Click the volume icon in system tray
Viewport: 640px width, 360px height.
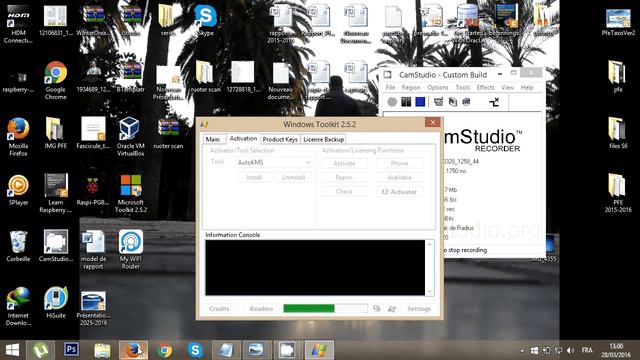point(570,350)
